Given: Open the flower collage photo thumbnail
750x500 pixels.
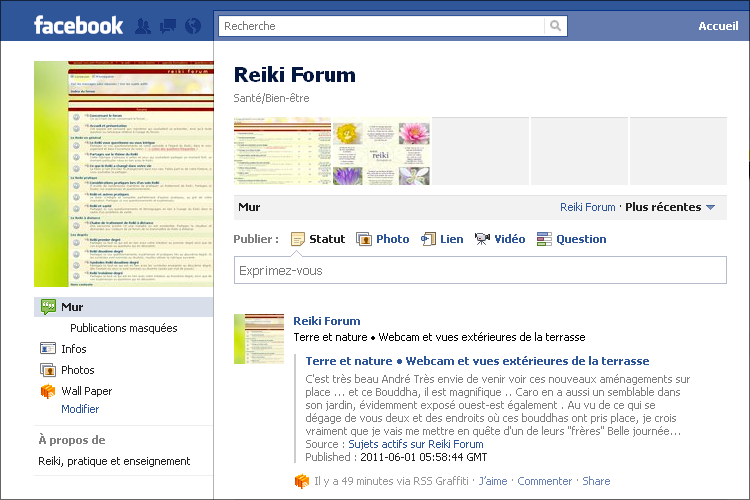Looking at the screenshot, I should 381,153.
